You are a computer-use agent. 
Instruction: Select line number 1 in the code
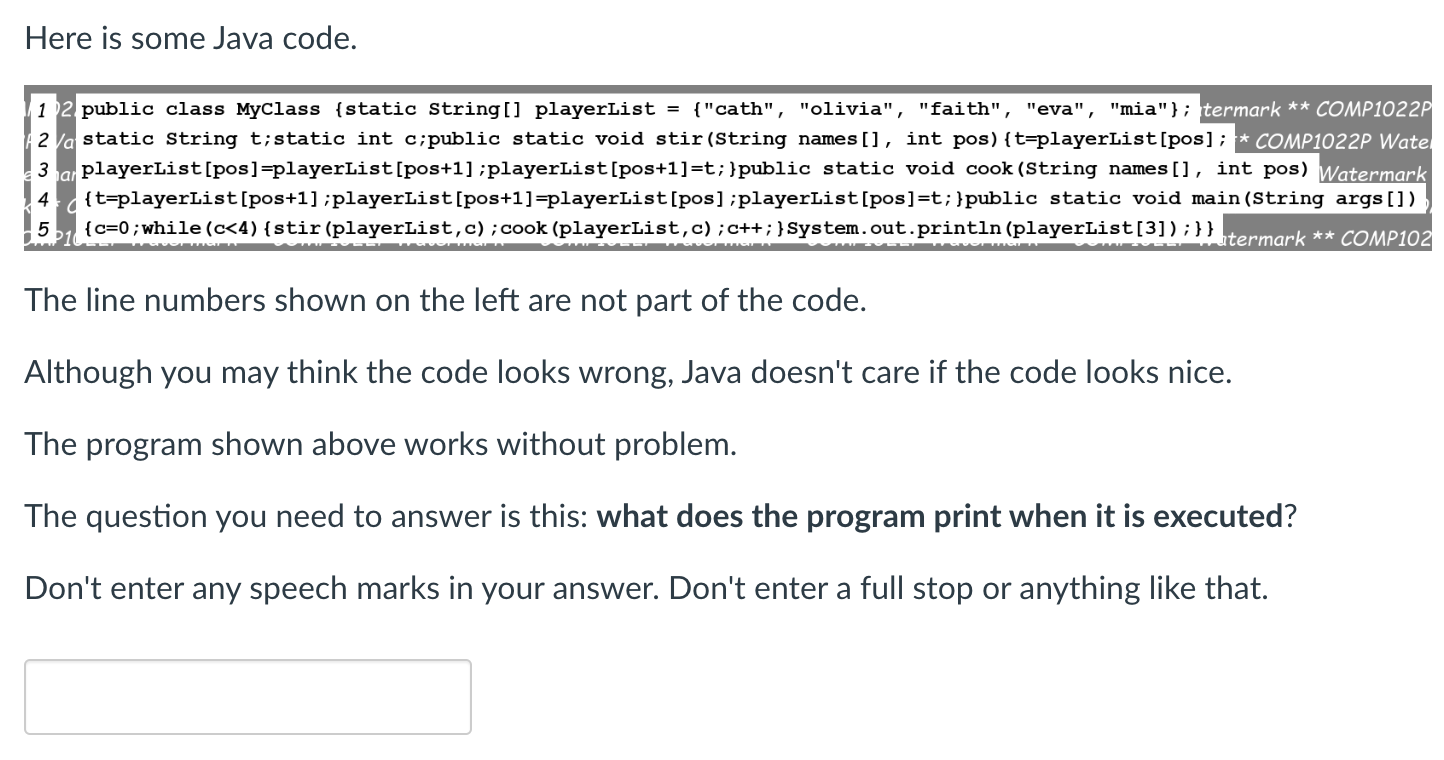(x=40, y=109)
